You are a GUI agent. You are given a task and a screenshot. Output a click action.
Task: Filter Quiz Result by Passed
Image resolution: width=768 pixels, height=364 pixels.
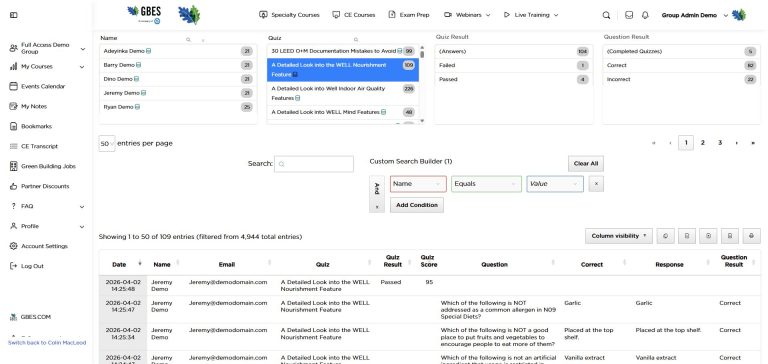click(513, 79)
